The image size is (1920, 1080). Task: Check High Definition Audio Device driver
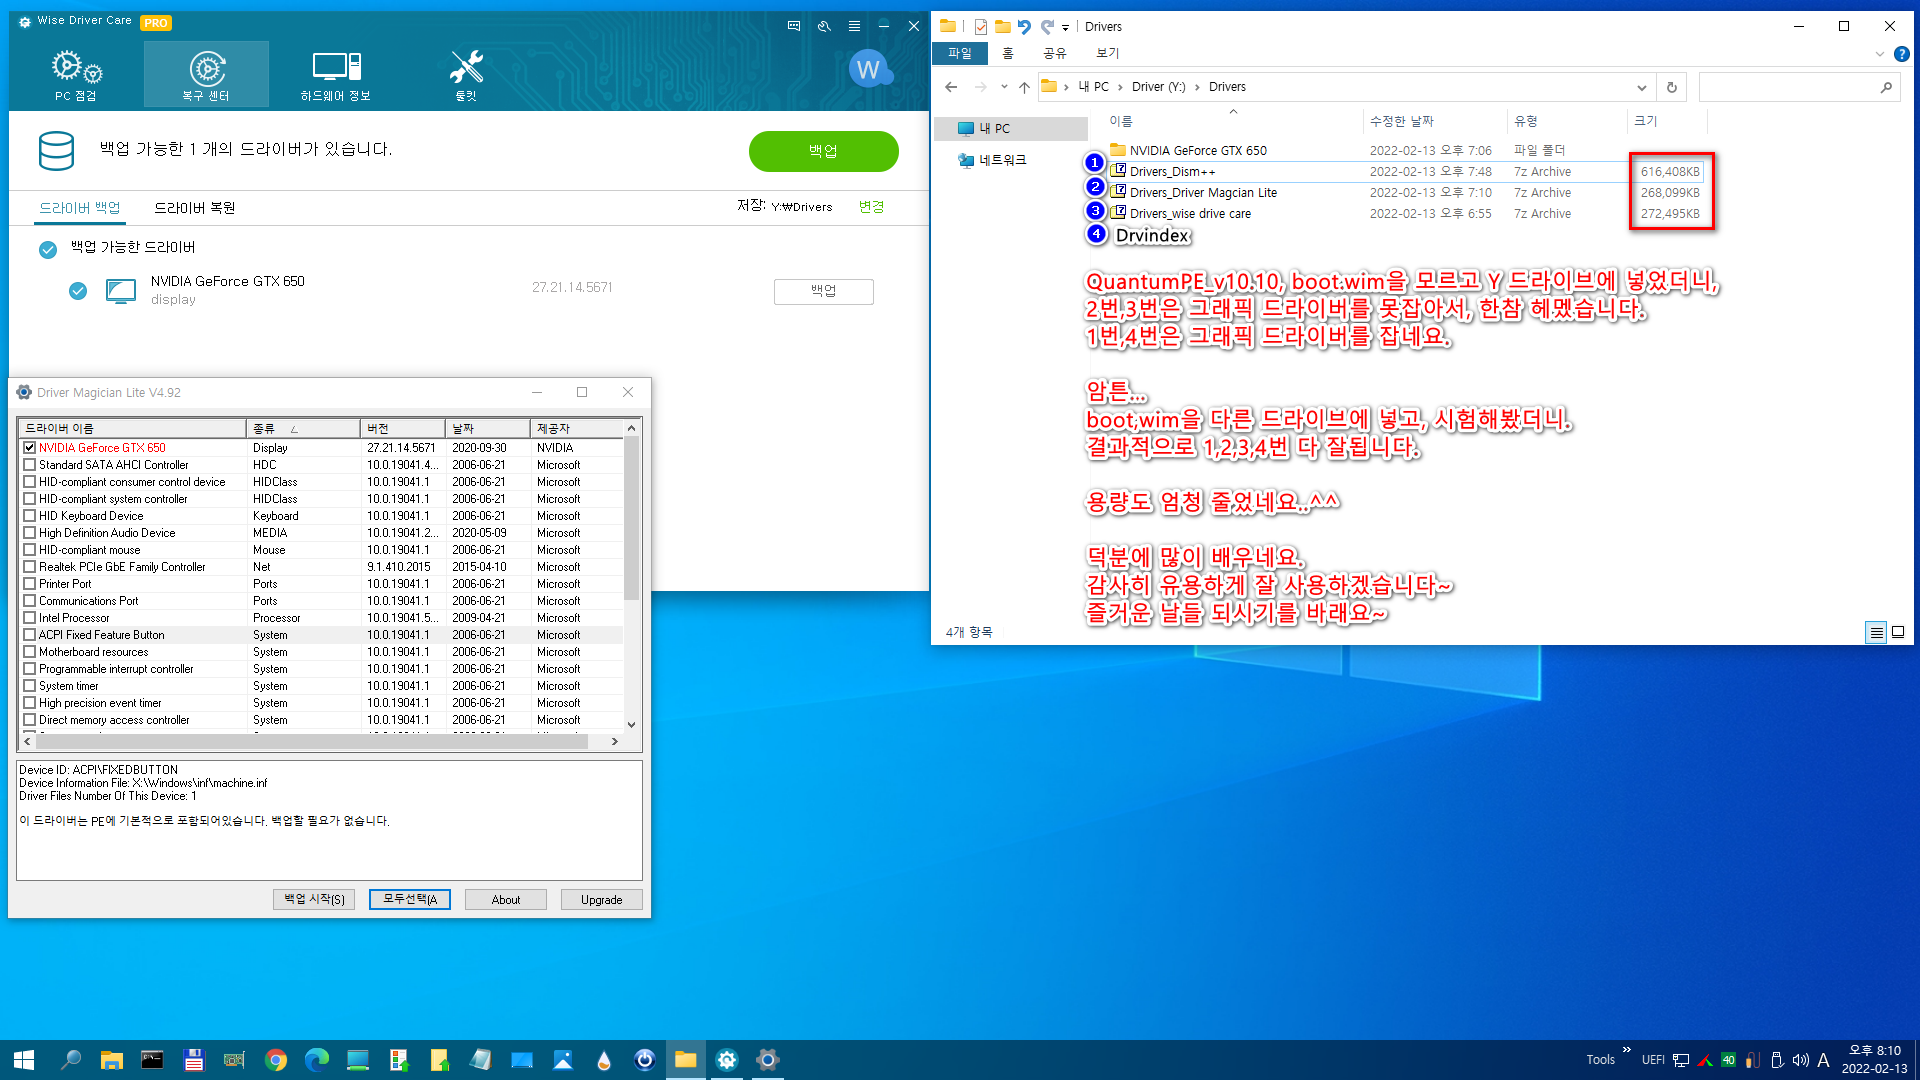(30, 533)
